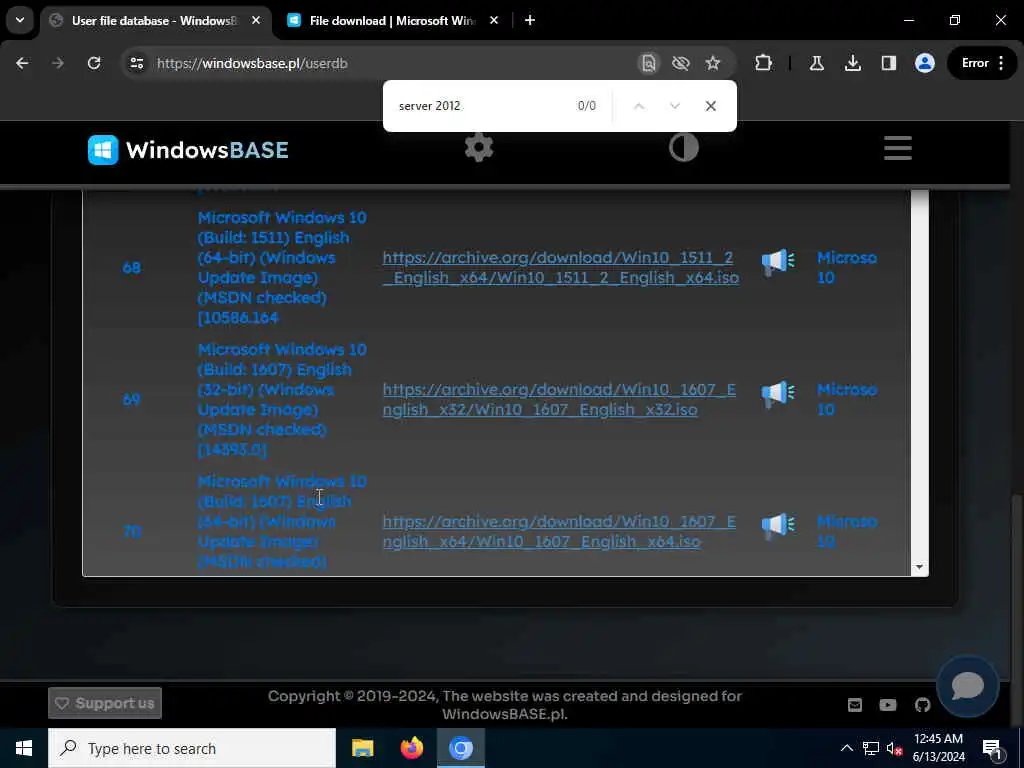Click the crossed-out eye icon in the address bar
Viewport: 1024px width, 768px height.
click(x=680, y=63)
